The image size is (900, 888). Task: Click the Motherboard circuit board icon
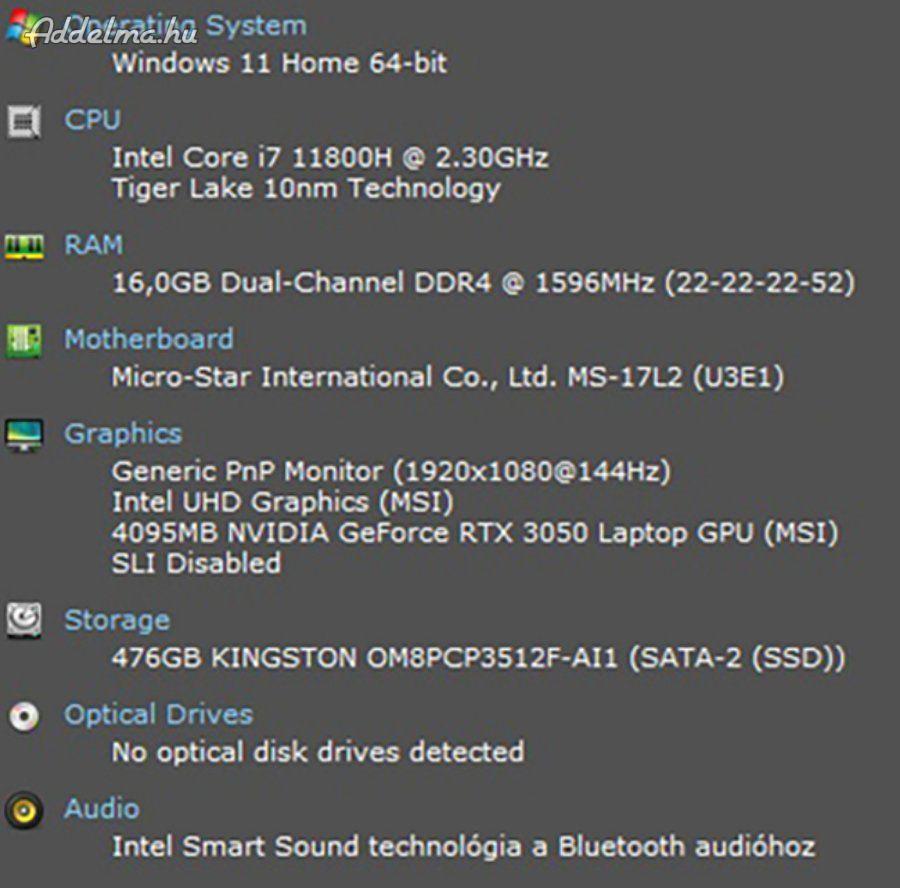coord(23,340)
